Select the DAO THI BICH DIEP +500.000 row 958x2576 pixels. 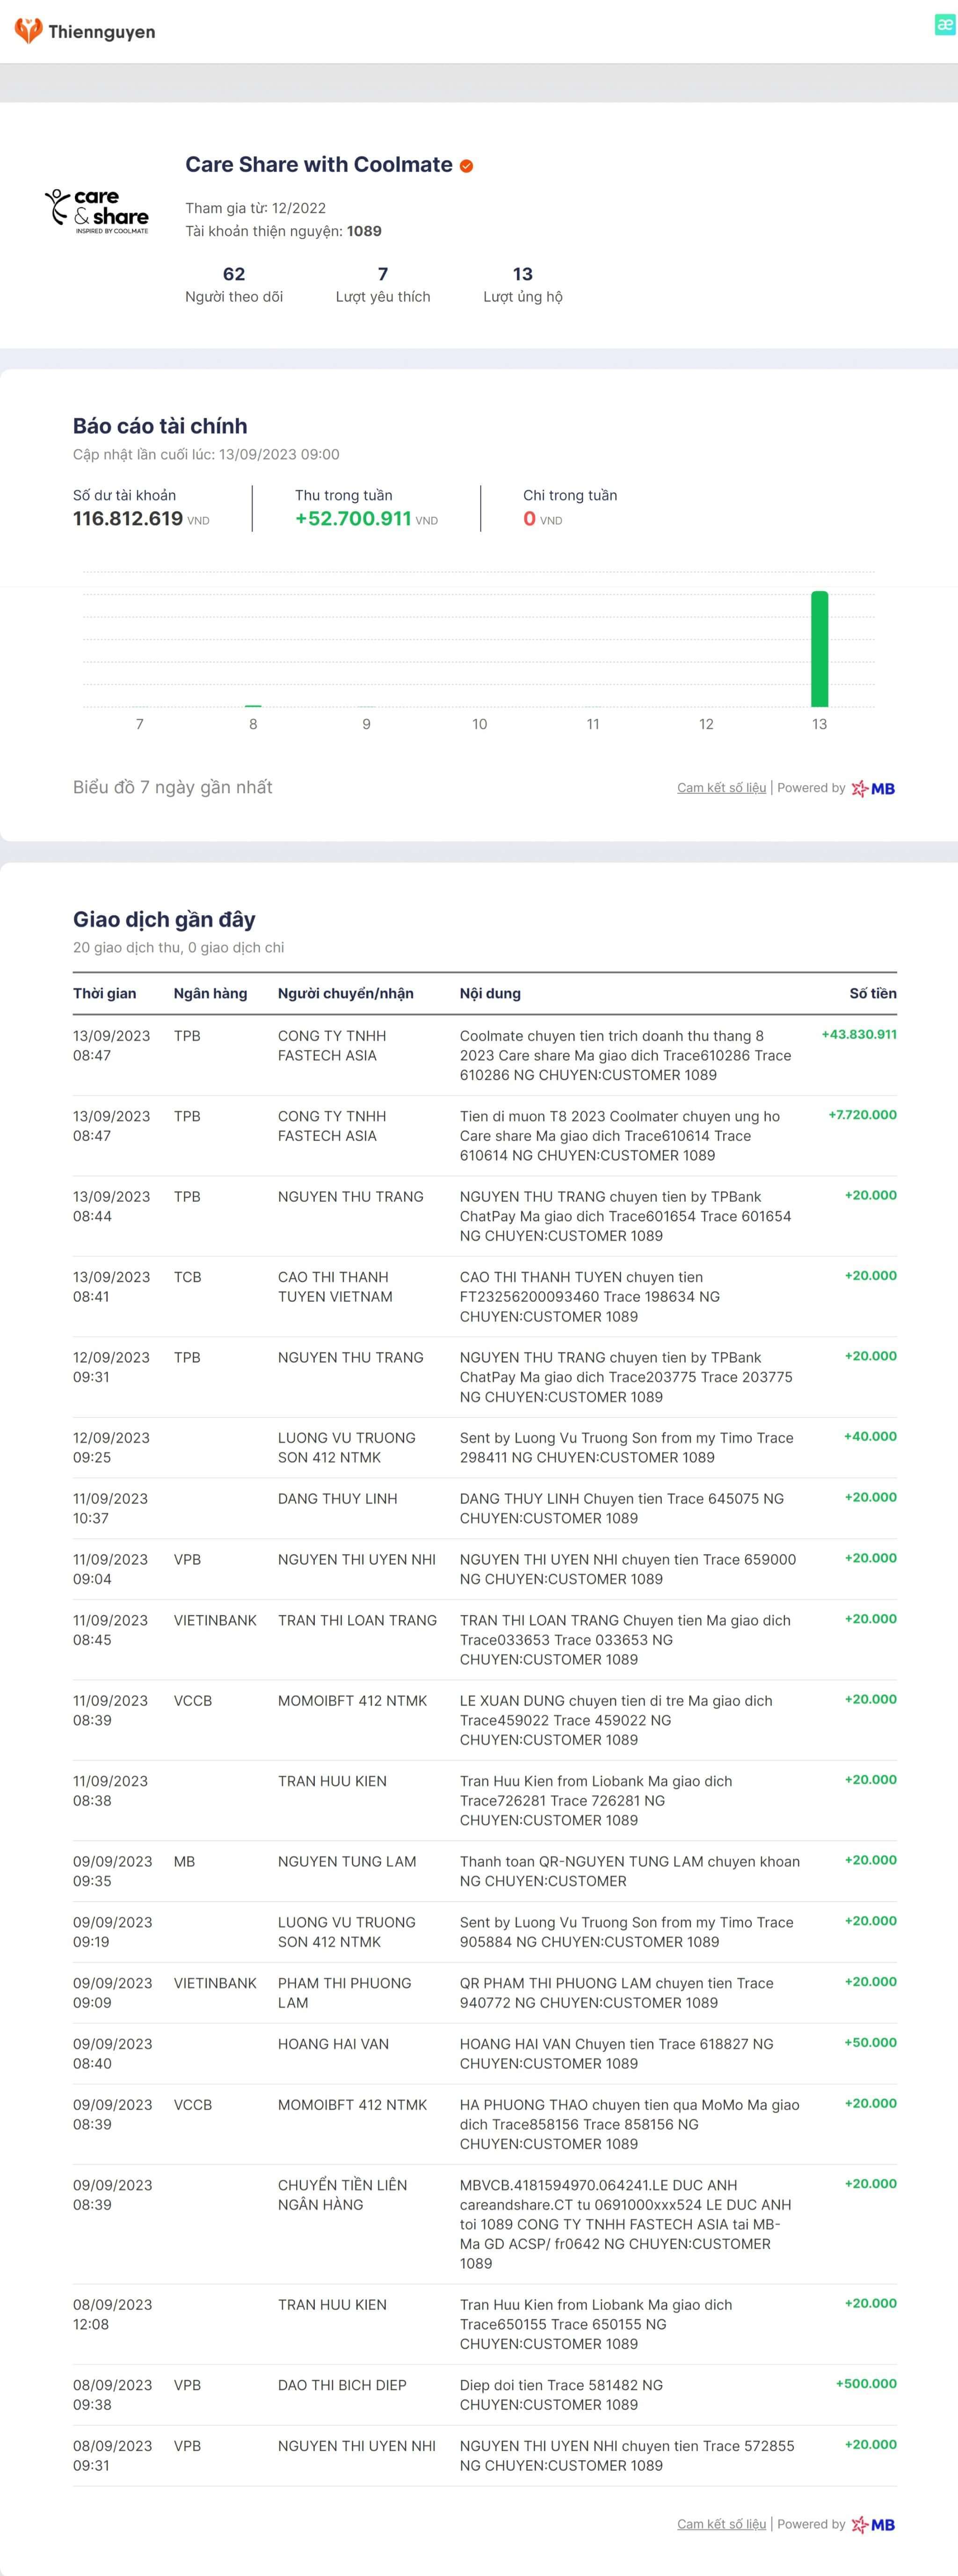pyautogui.click(x=485, y=2394)
